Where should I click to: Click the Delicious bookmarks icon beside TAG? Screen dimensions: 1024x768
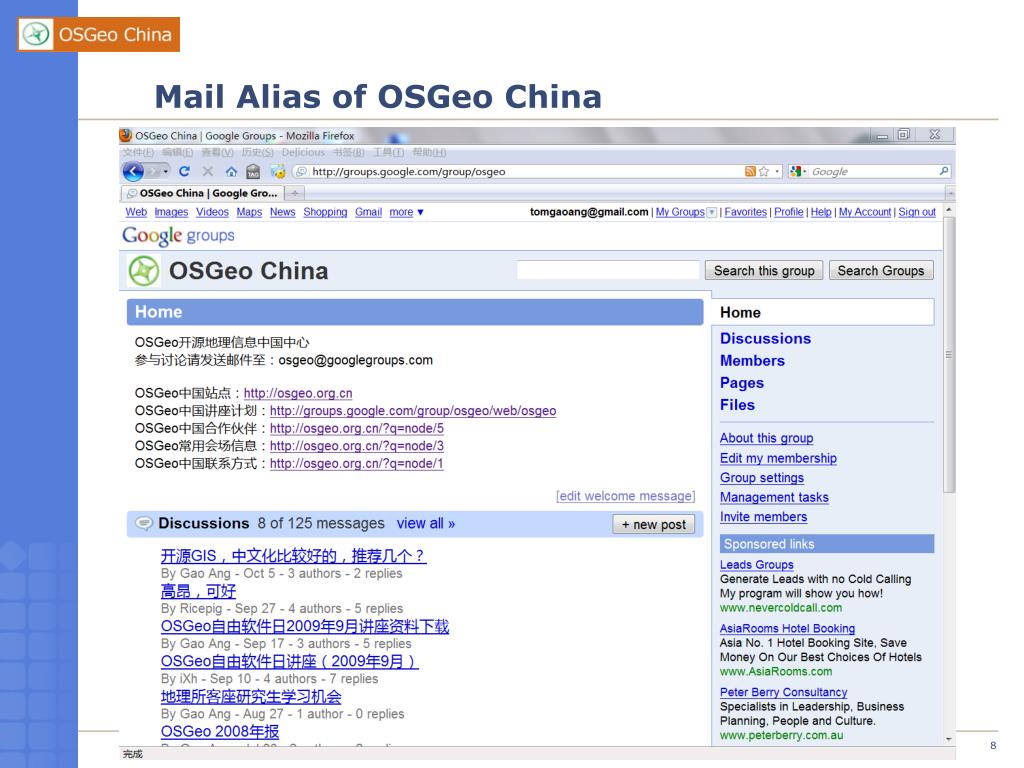pyautogui.click(x=278, y=172)
